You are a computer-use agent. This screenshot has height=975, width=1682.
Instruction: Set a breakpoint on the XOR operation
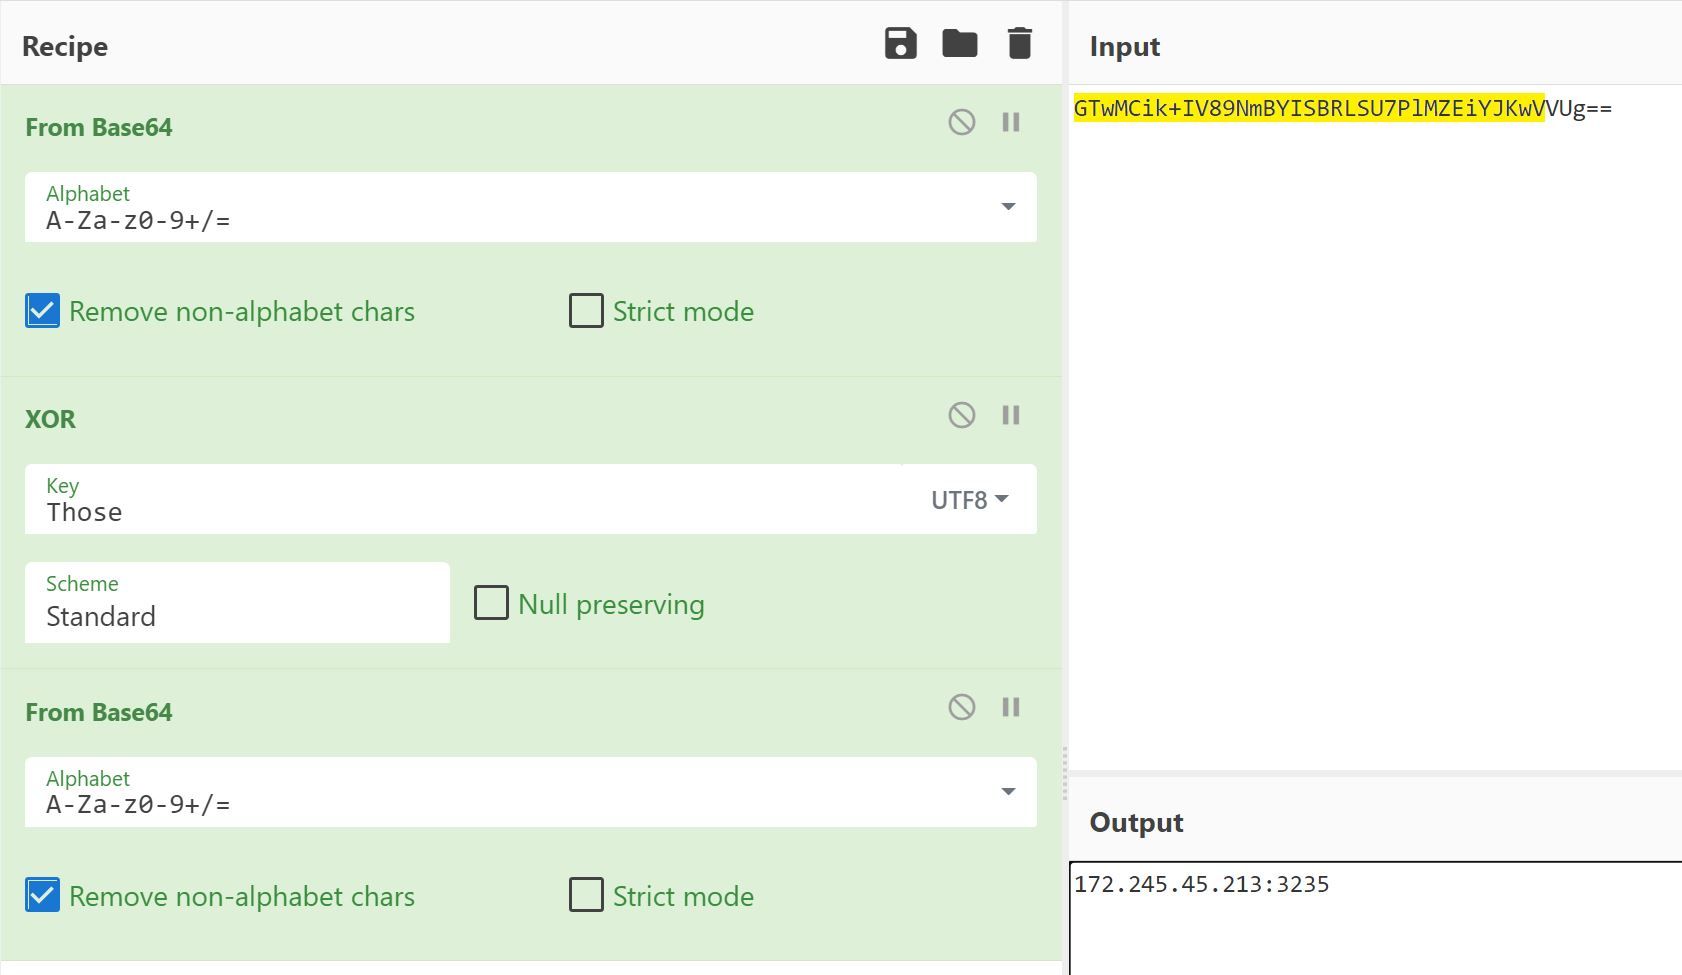(1011, 415)
